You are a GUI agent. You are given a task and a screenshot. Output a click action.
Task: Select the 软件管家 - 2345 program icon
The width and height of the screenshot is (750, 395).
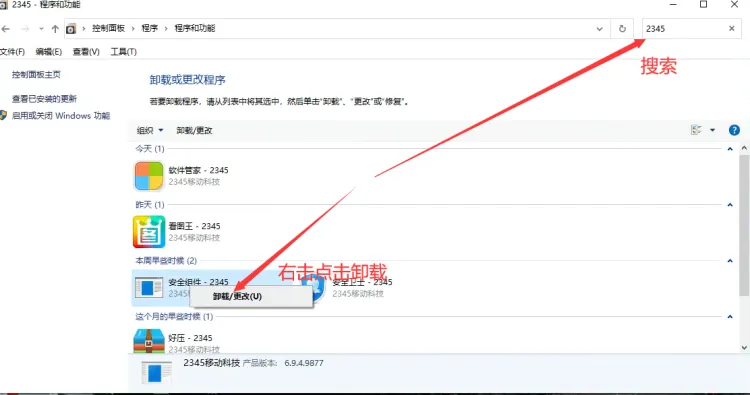tap(148, 176)
